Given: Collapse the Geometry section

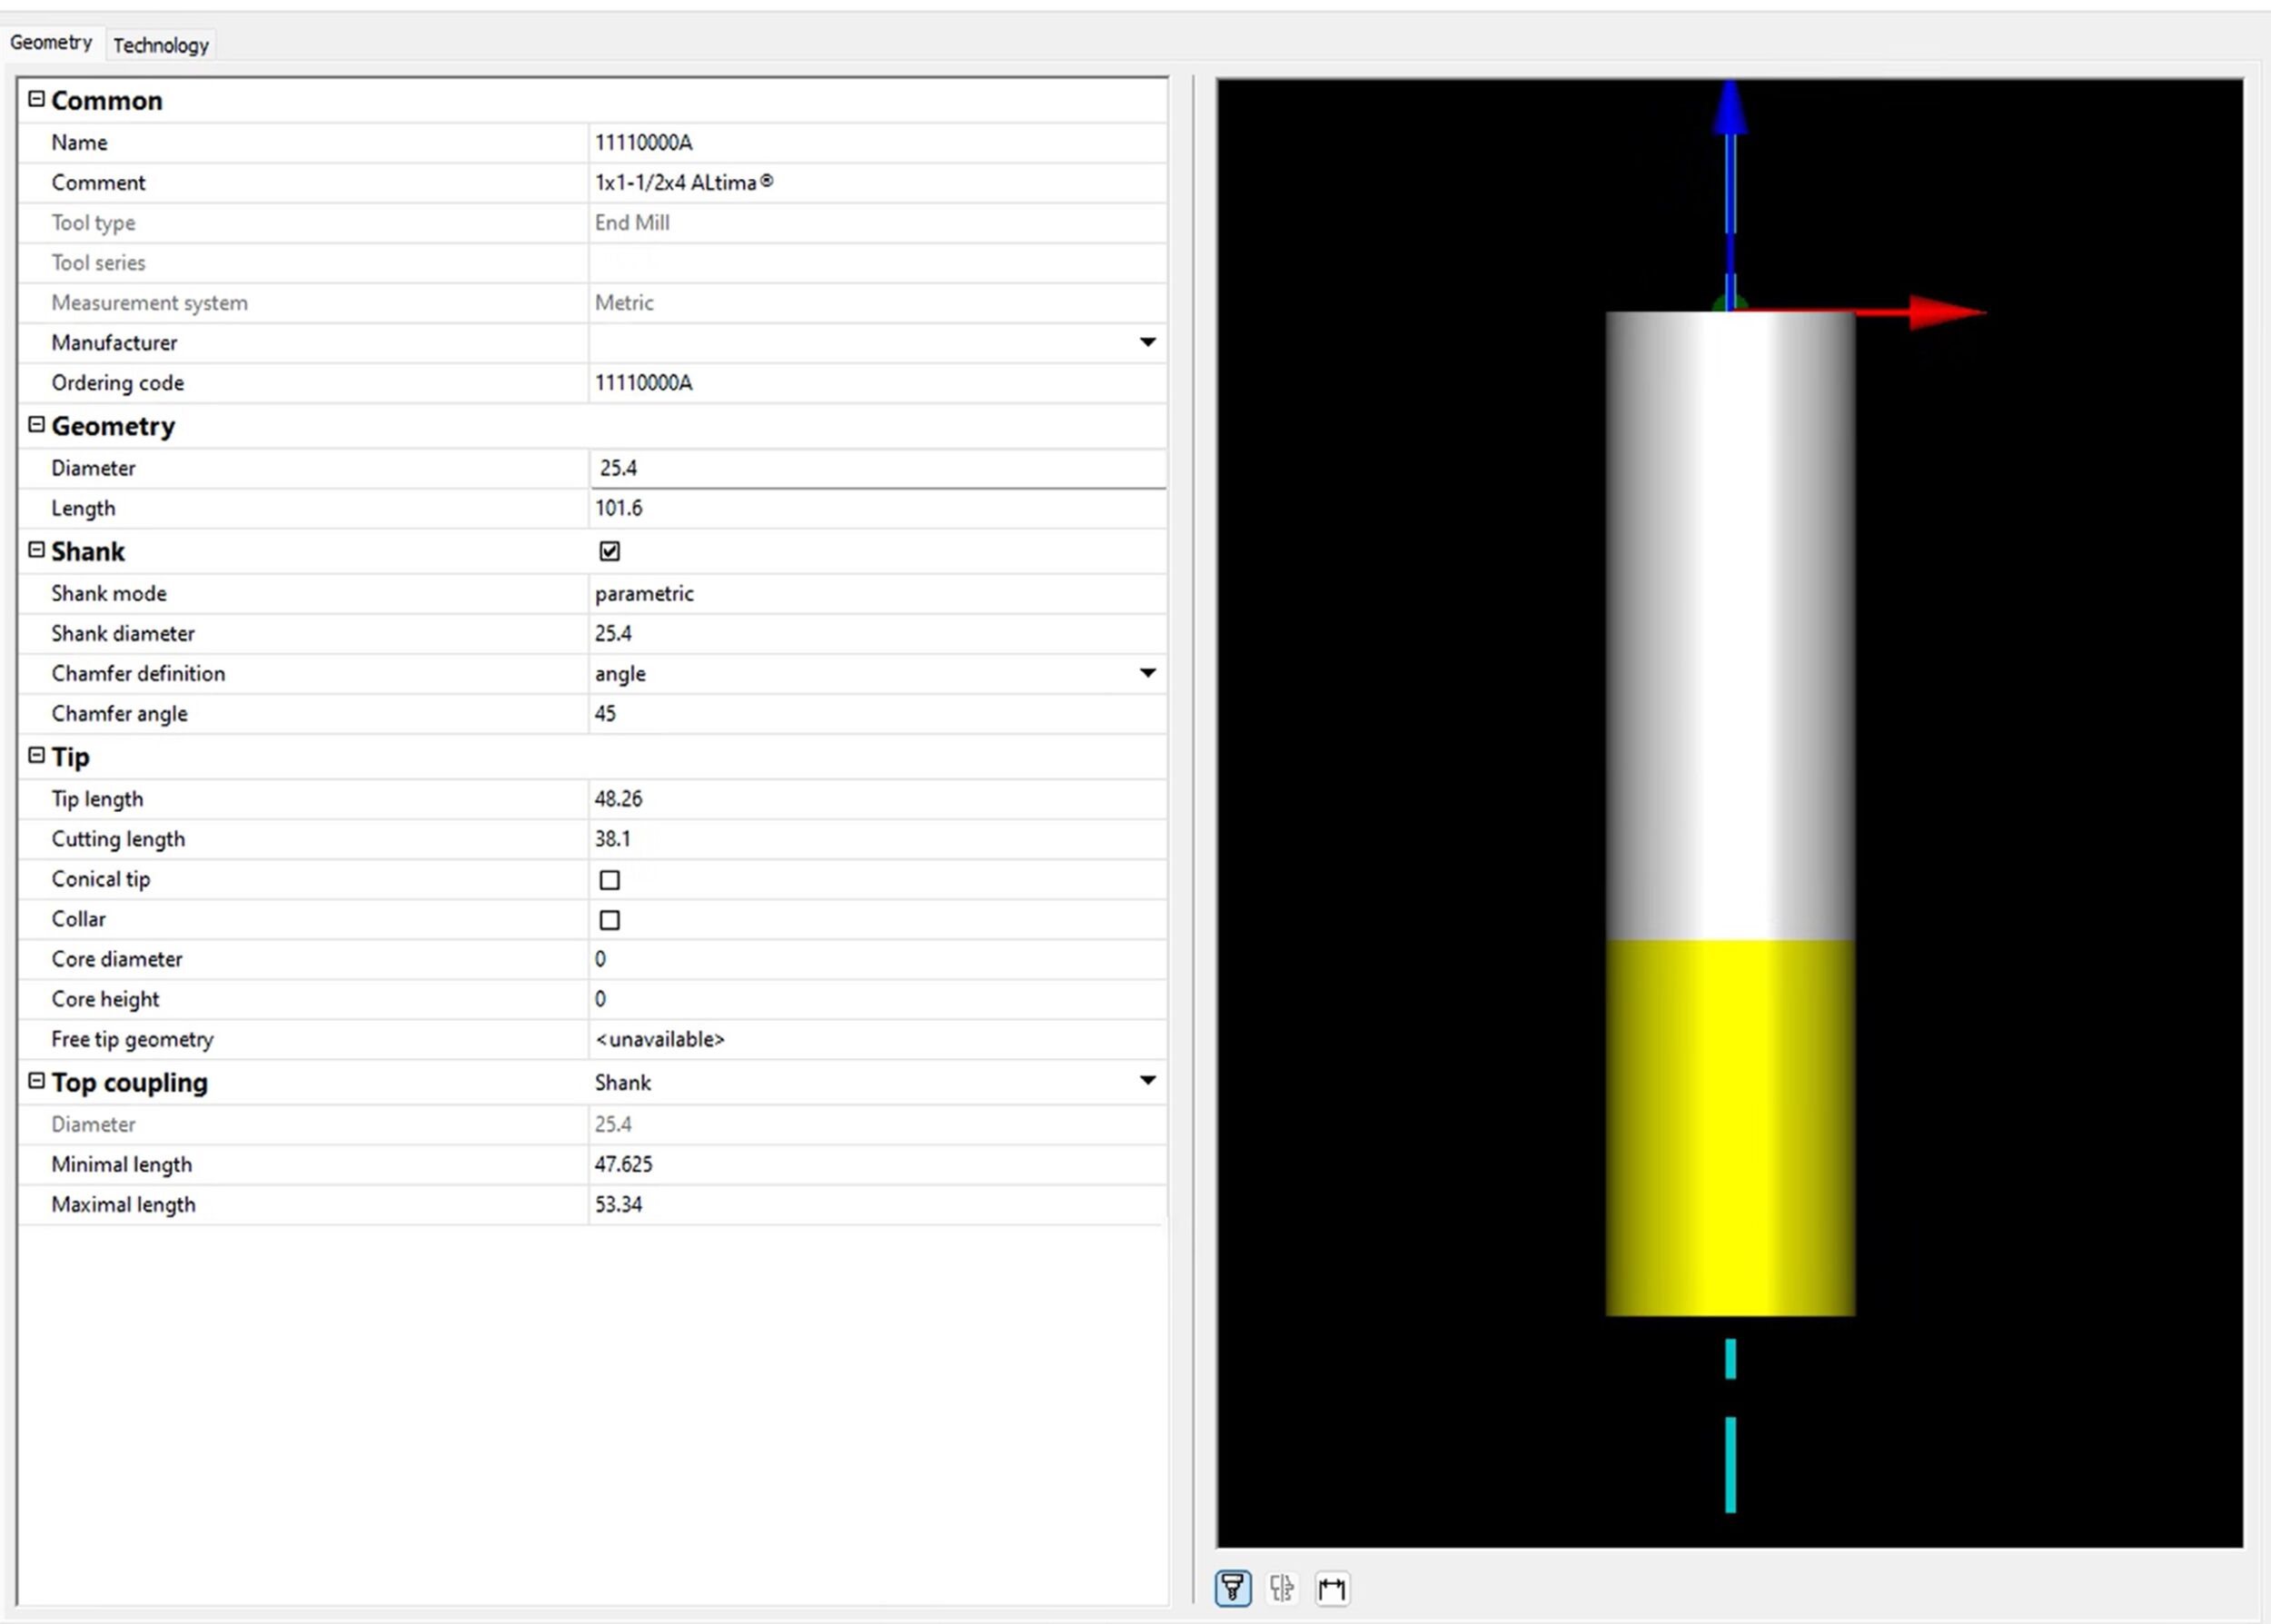Looking at the screenshot, I should [x=37, y=425].
